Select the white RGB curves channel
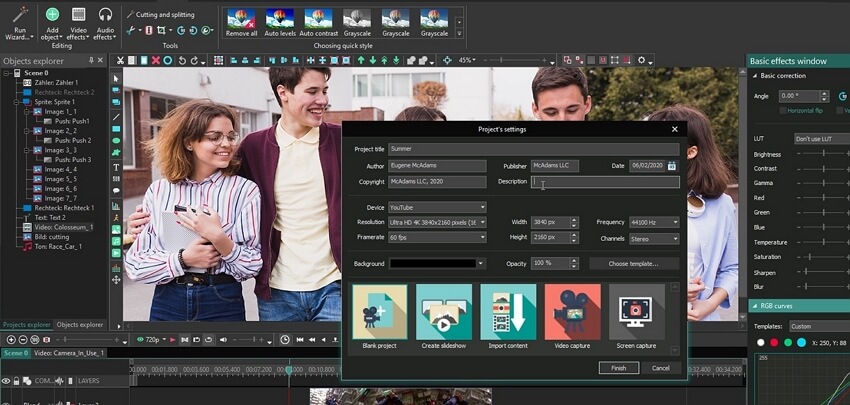Screen dimensions: 850x405 click(759, 343)
